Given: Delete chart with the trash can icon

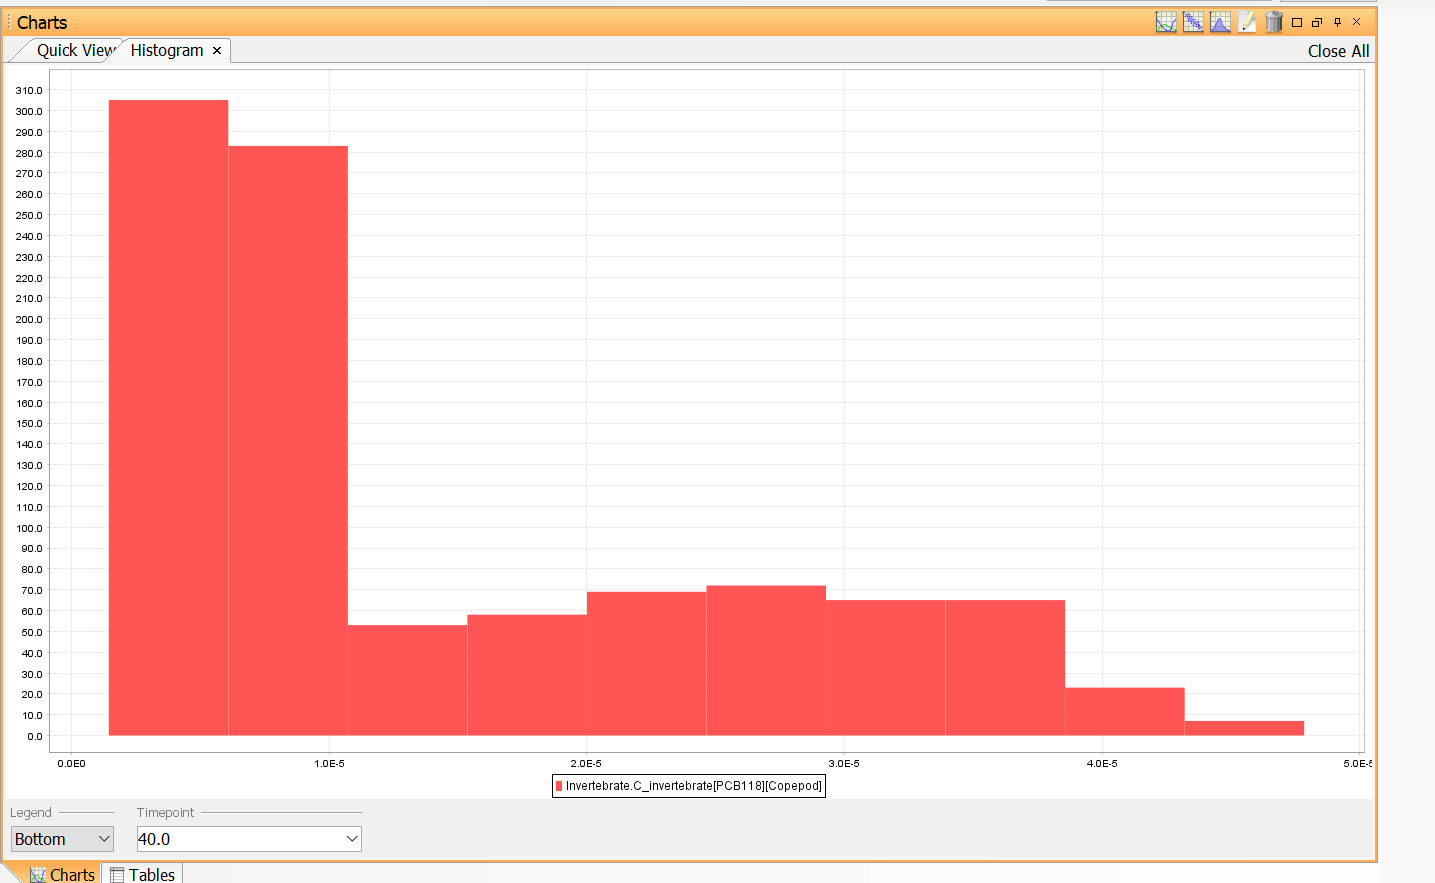Looking at the screenshot, I should click(1273, 22).
